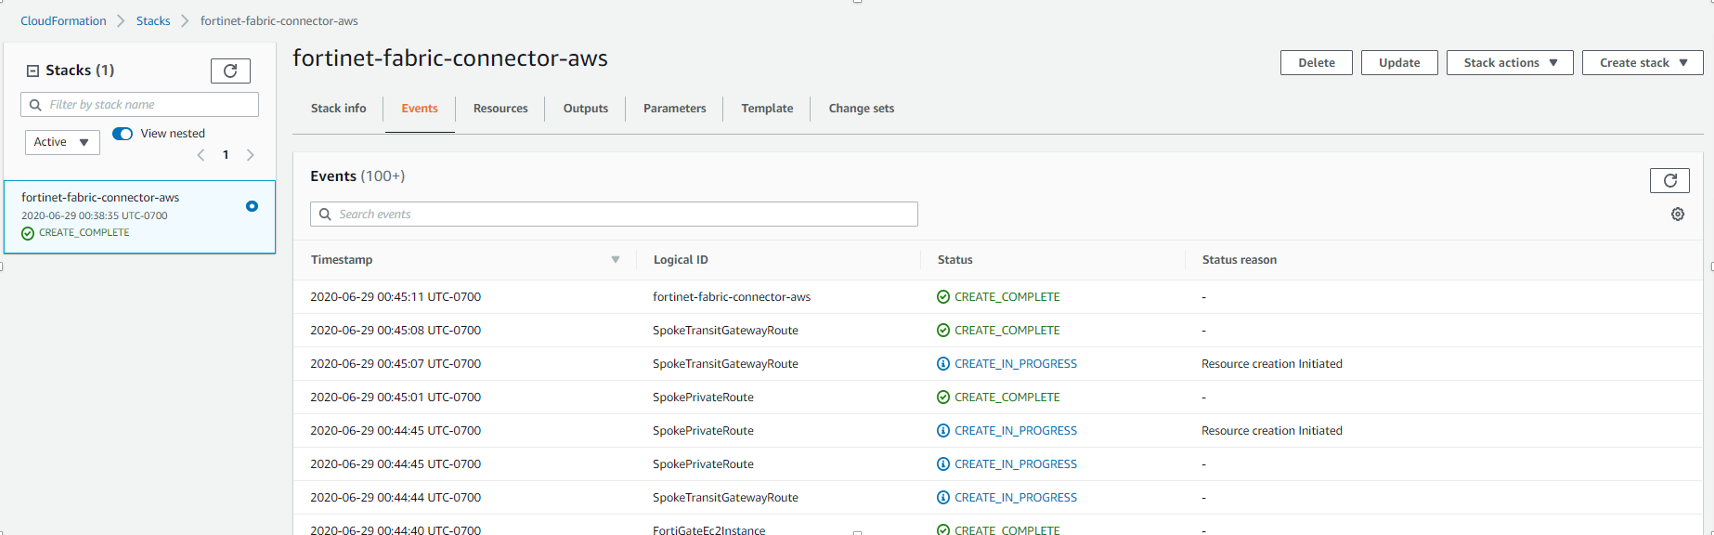Click the Delete button
Viewport: 1714px width, 535px height.
click(1316, 63)
